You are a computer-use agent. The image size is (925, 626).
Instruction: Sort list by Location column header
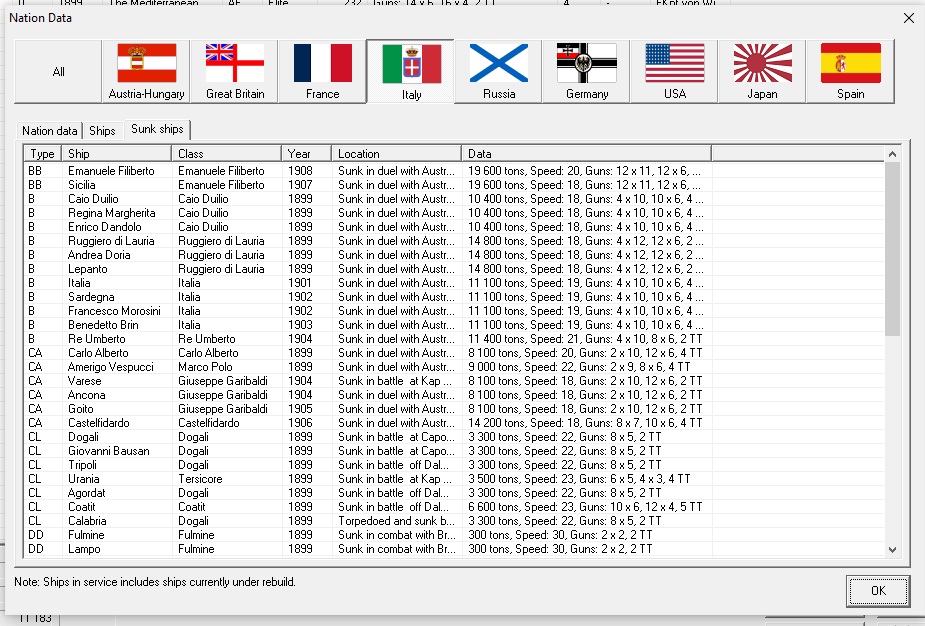point(396,153)
